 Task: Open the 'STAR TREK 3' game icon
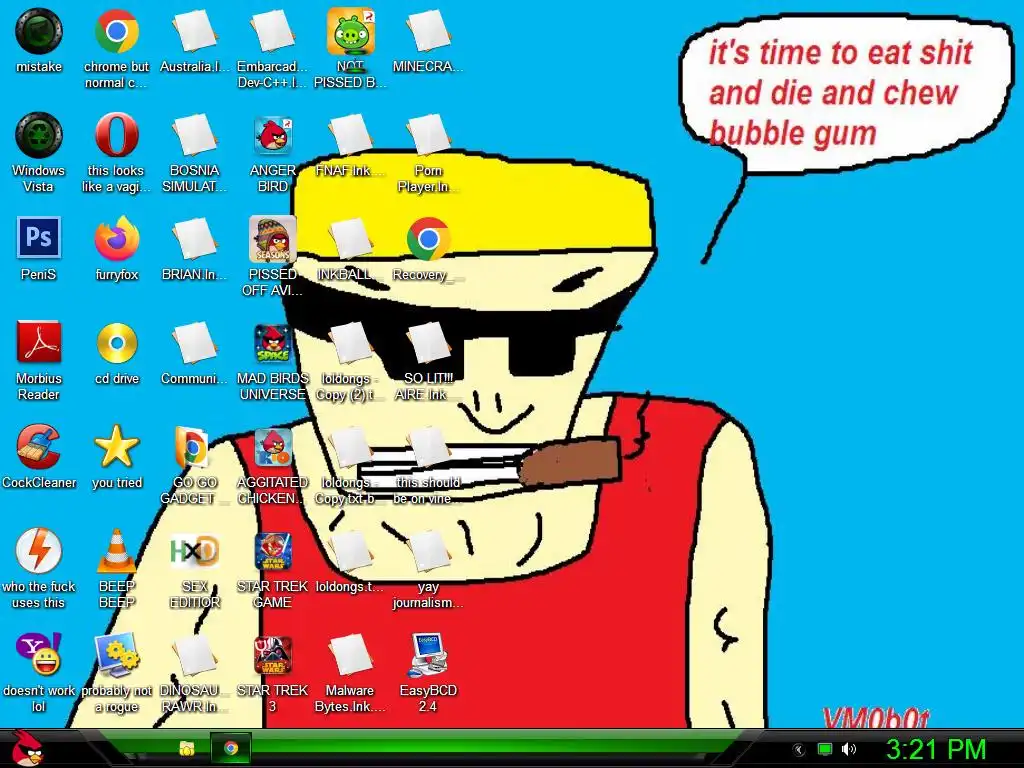[272, 654]
